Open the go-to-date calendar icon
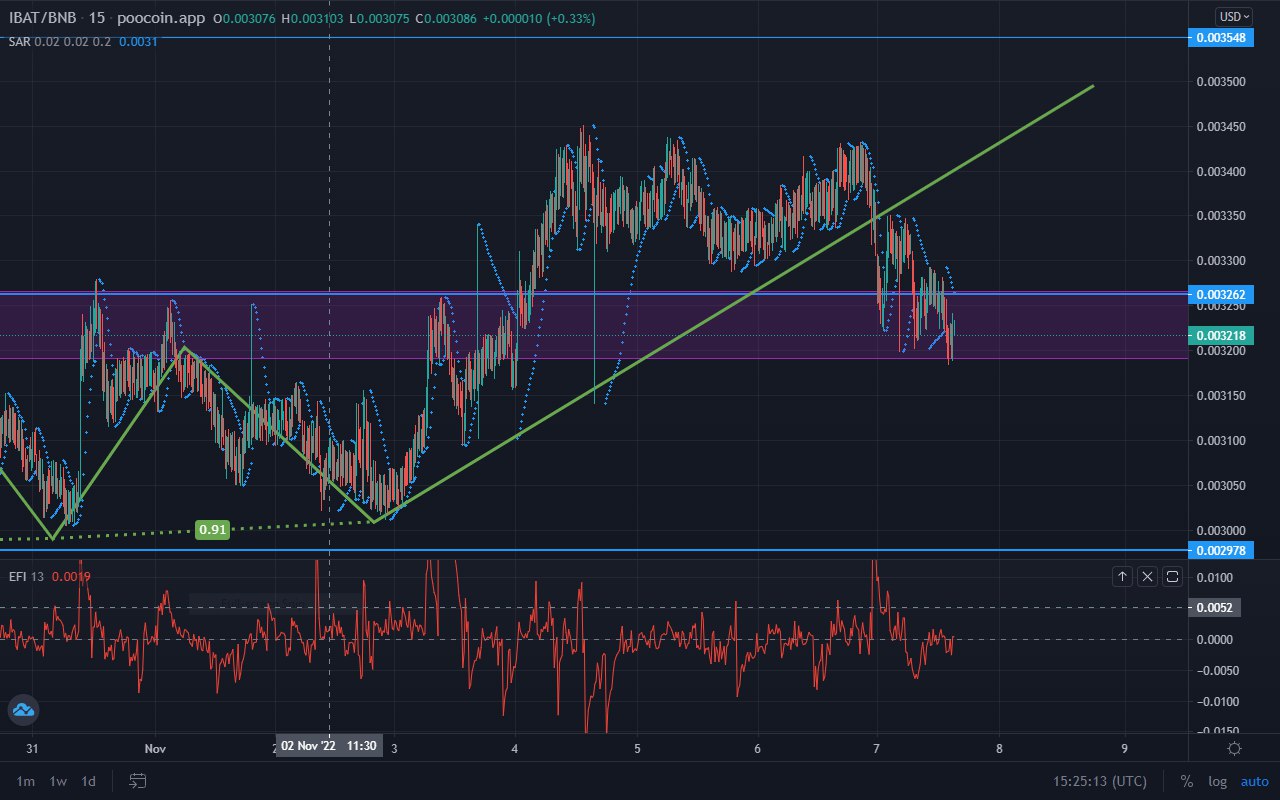This screenshot has height=800, width=1280. click(x=138, y=780)
